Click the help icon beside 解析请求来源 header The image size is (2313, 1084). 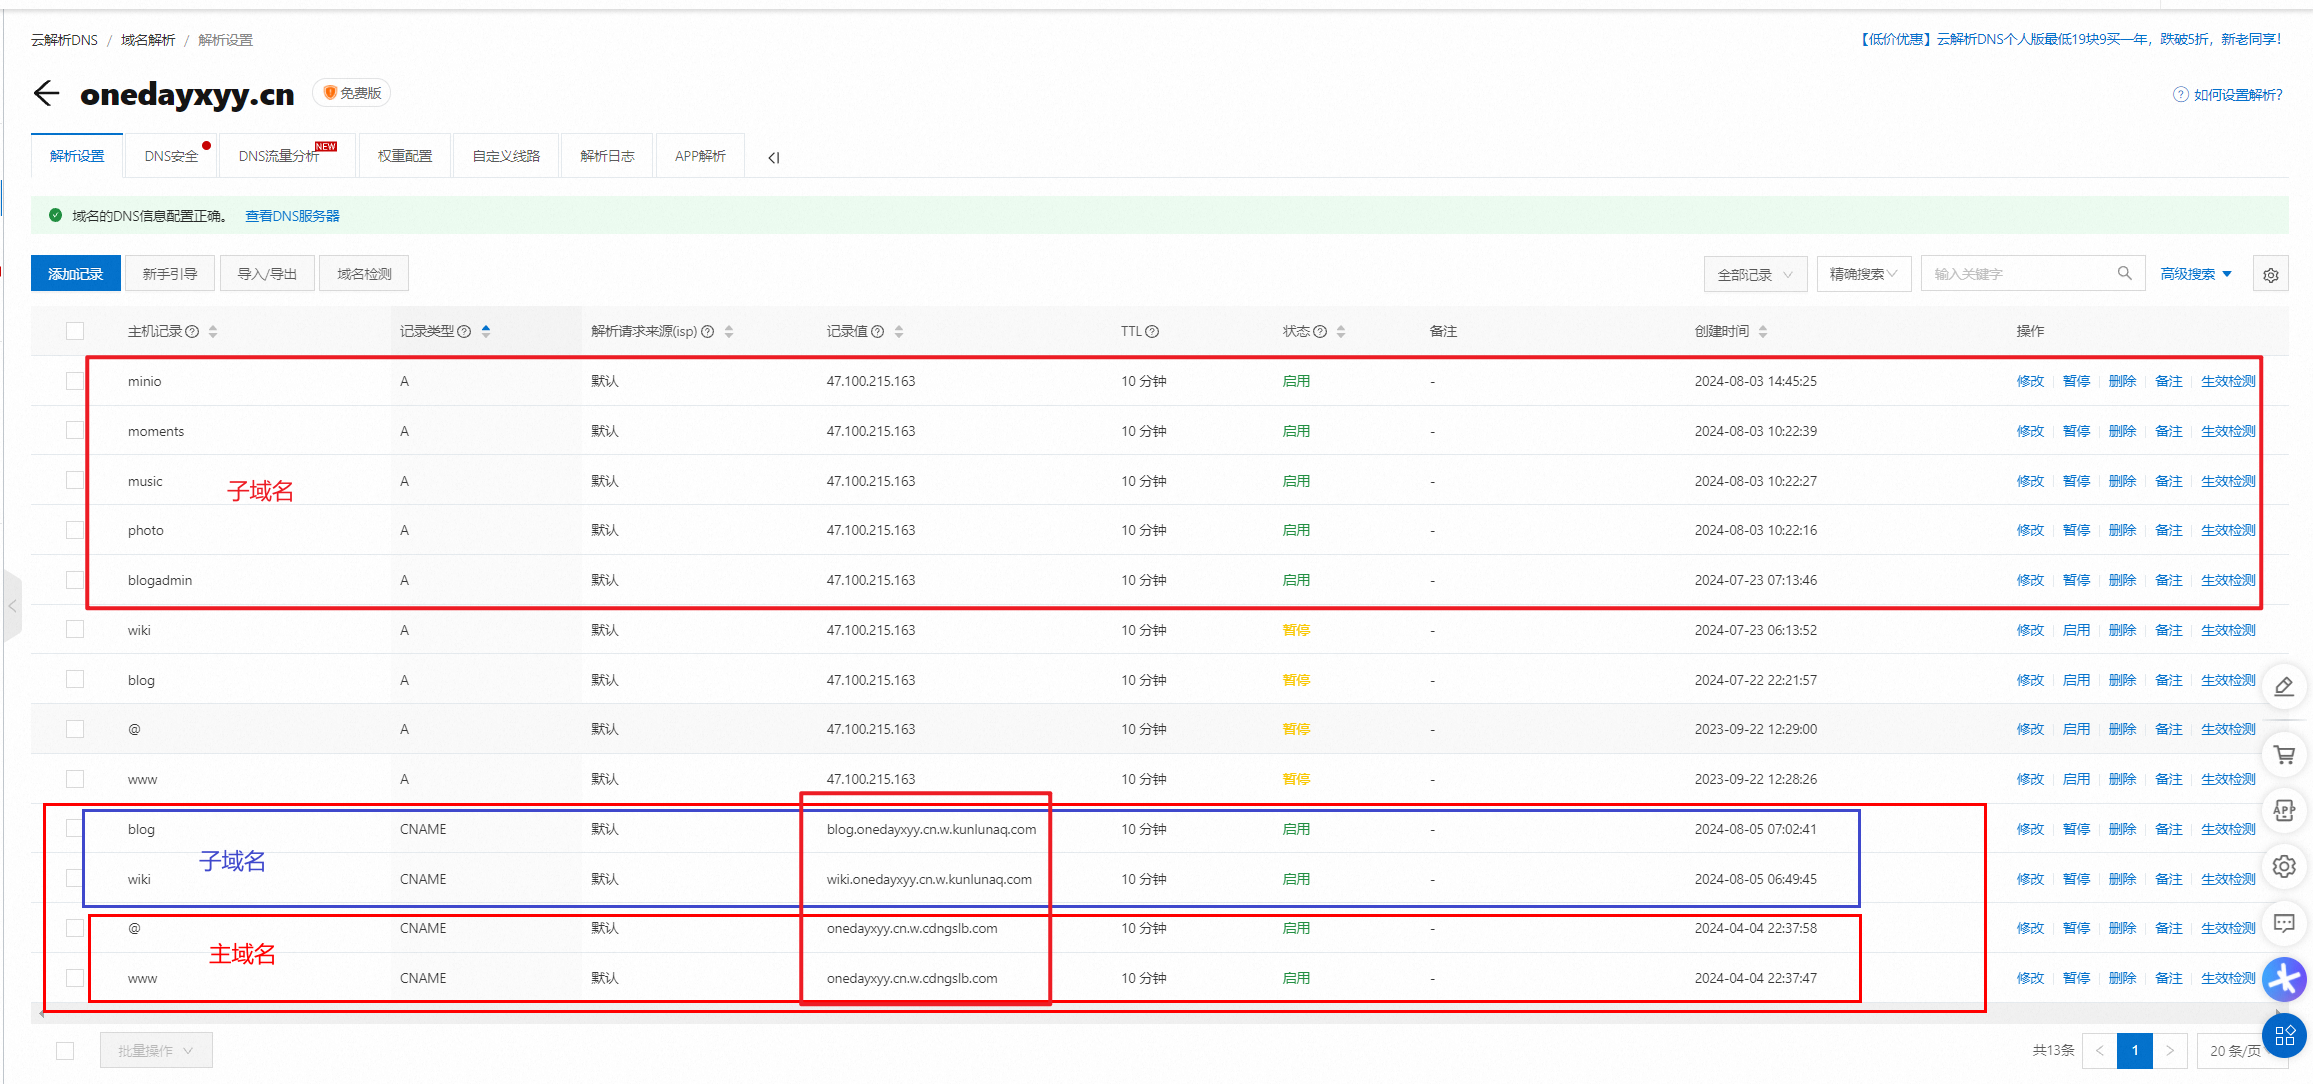coord(708,332)
